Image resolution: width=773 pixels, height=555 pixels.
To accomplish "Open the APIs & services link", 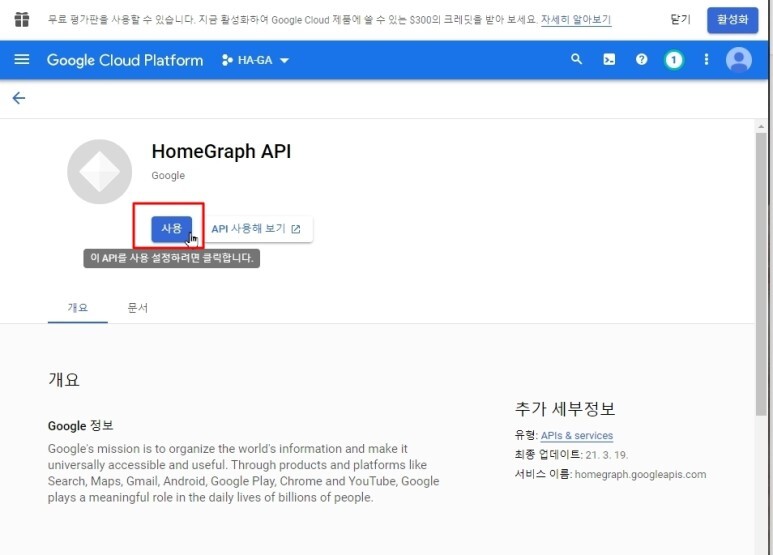I will (x=577, y=436).
